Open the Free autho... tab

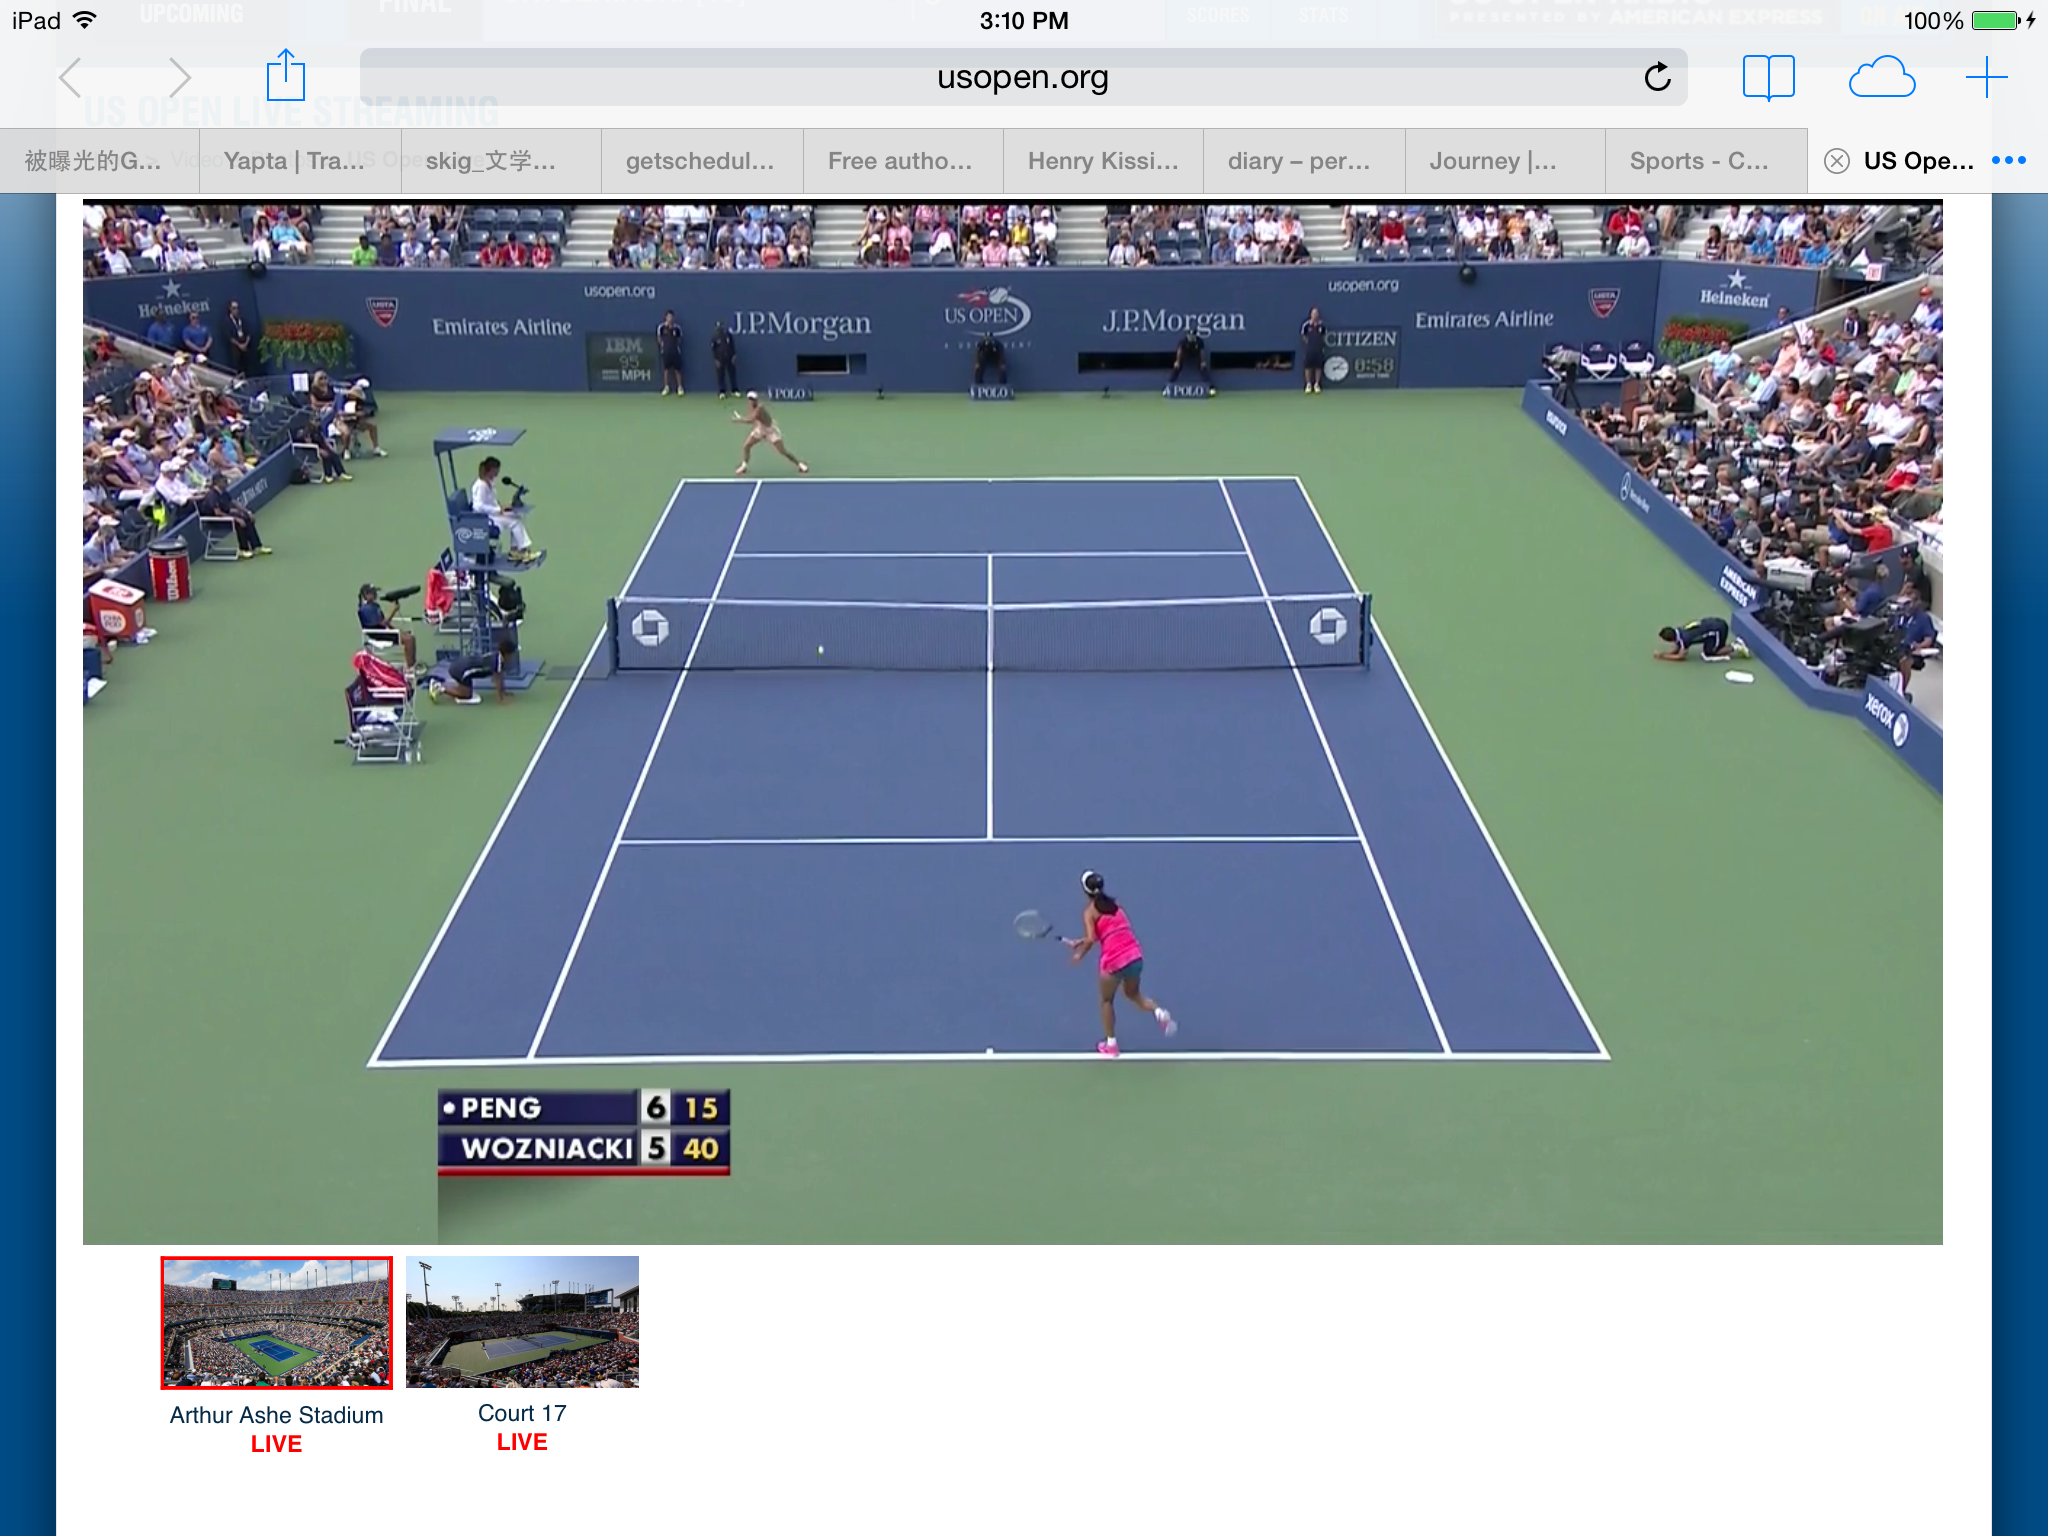(899, 161)
